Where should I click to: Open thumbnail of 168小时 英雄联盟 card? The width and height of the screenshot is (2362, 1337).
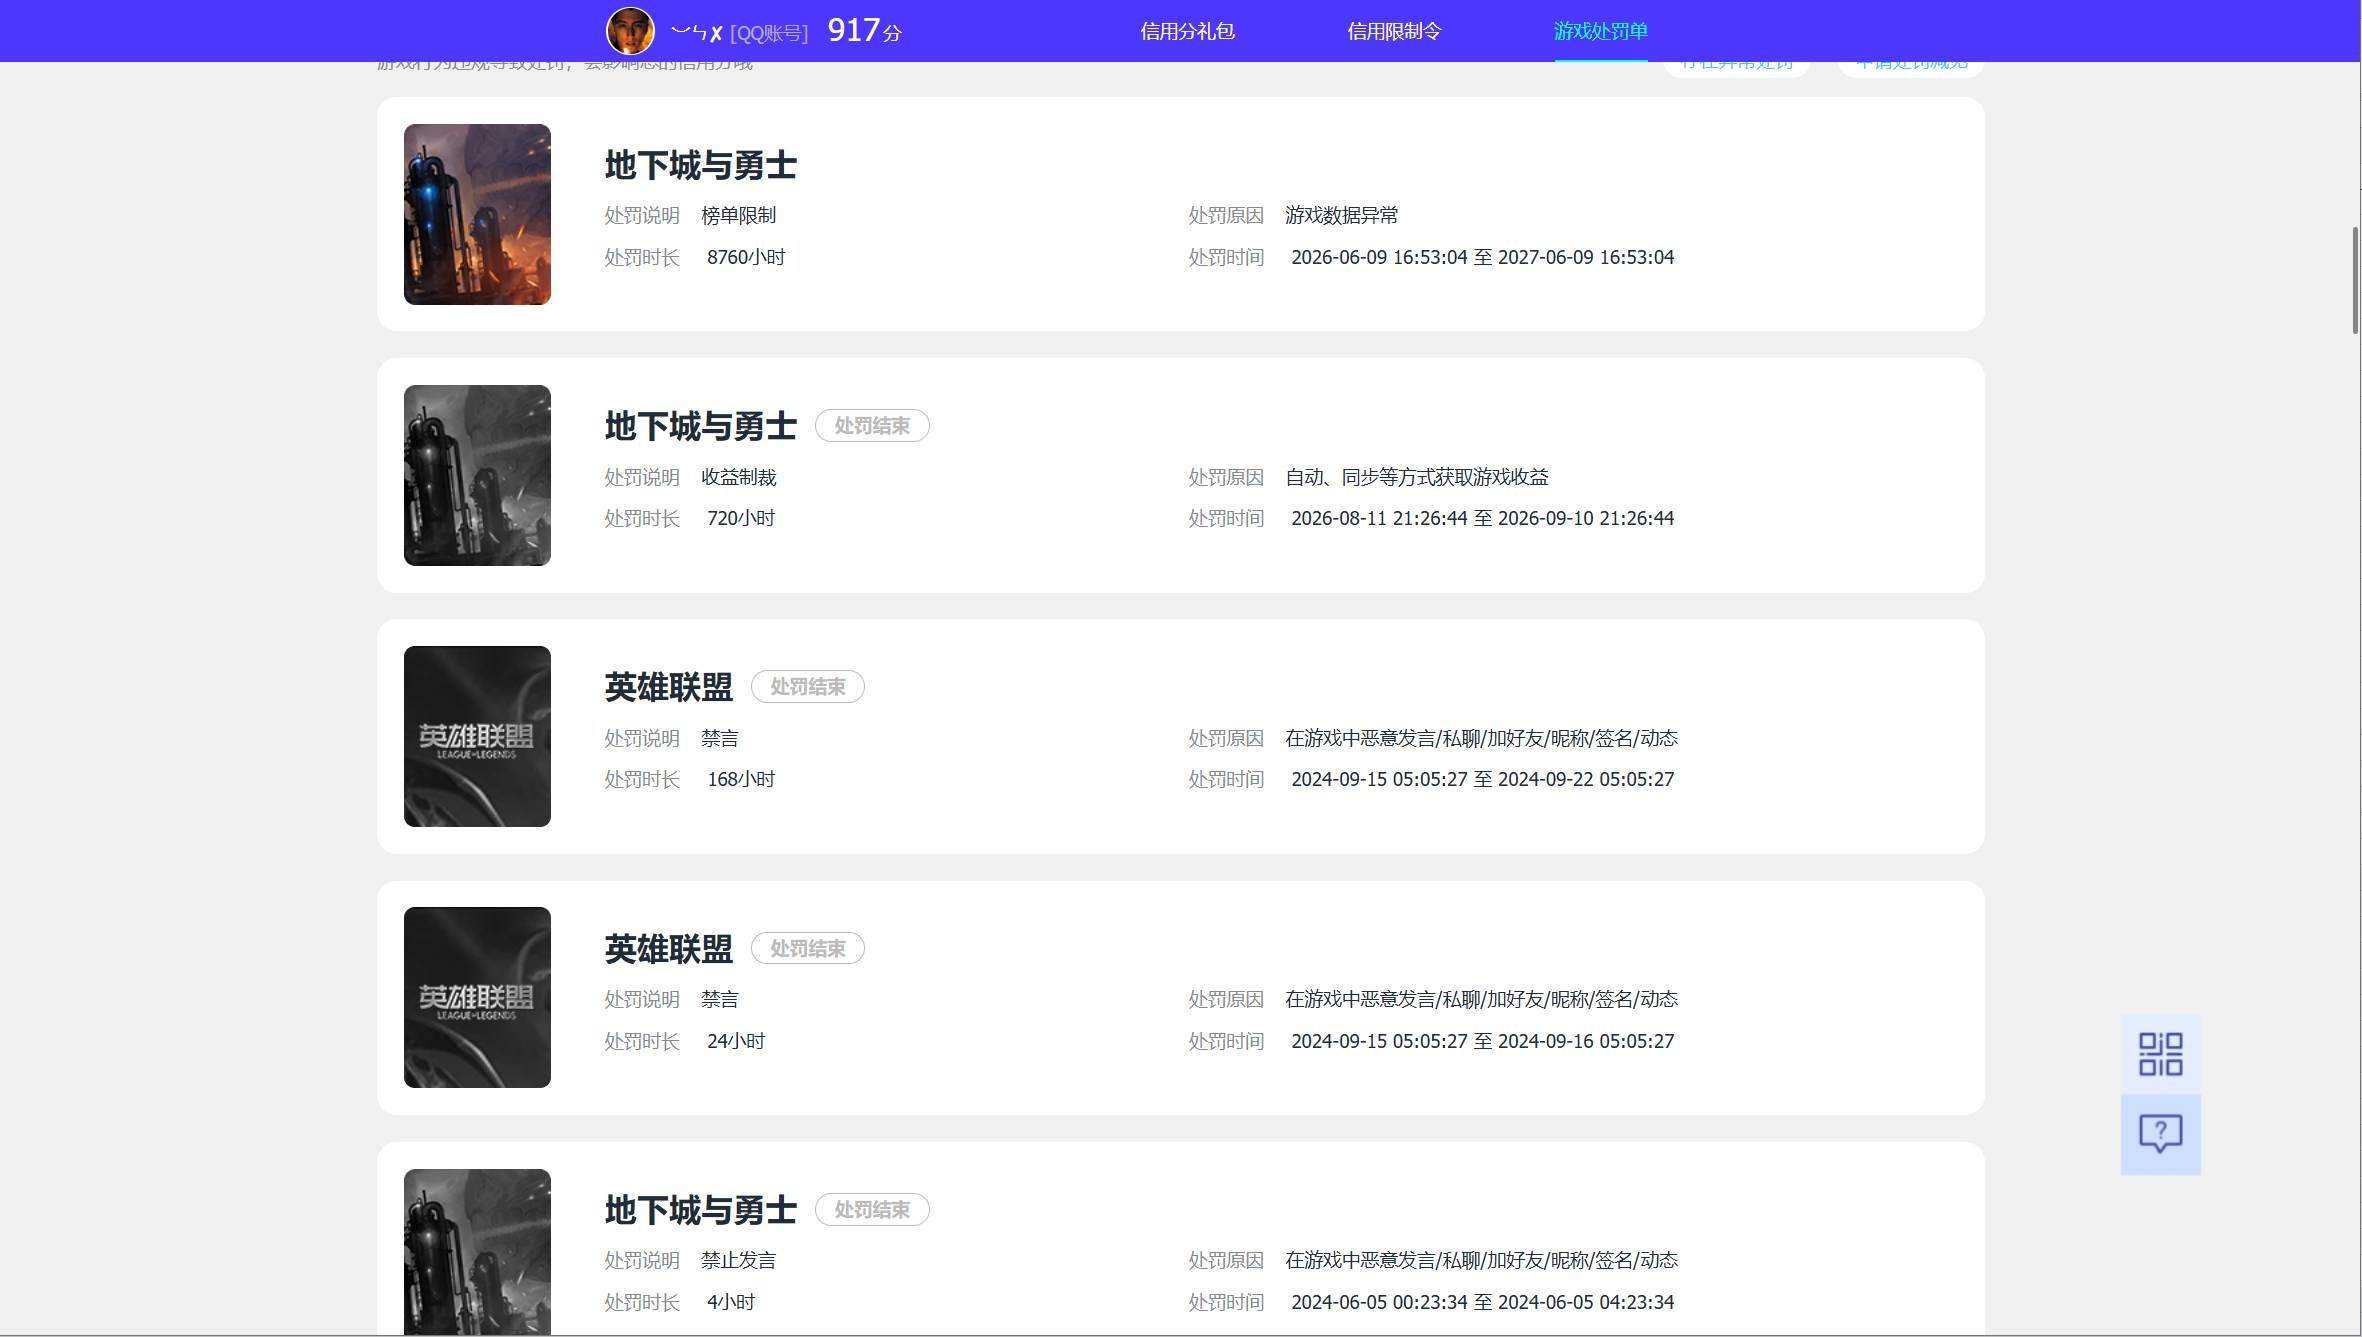[477, 736]
